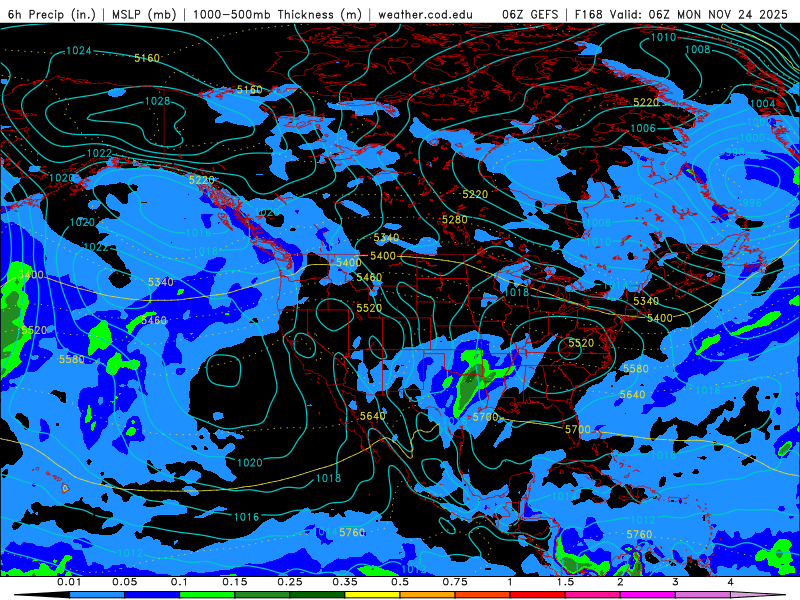Click the 0.75 legend value
The height and width of the screenshot is (600, 800).
455,582
